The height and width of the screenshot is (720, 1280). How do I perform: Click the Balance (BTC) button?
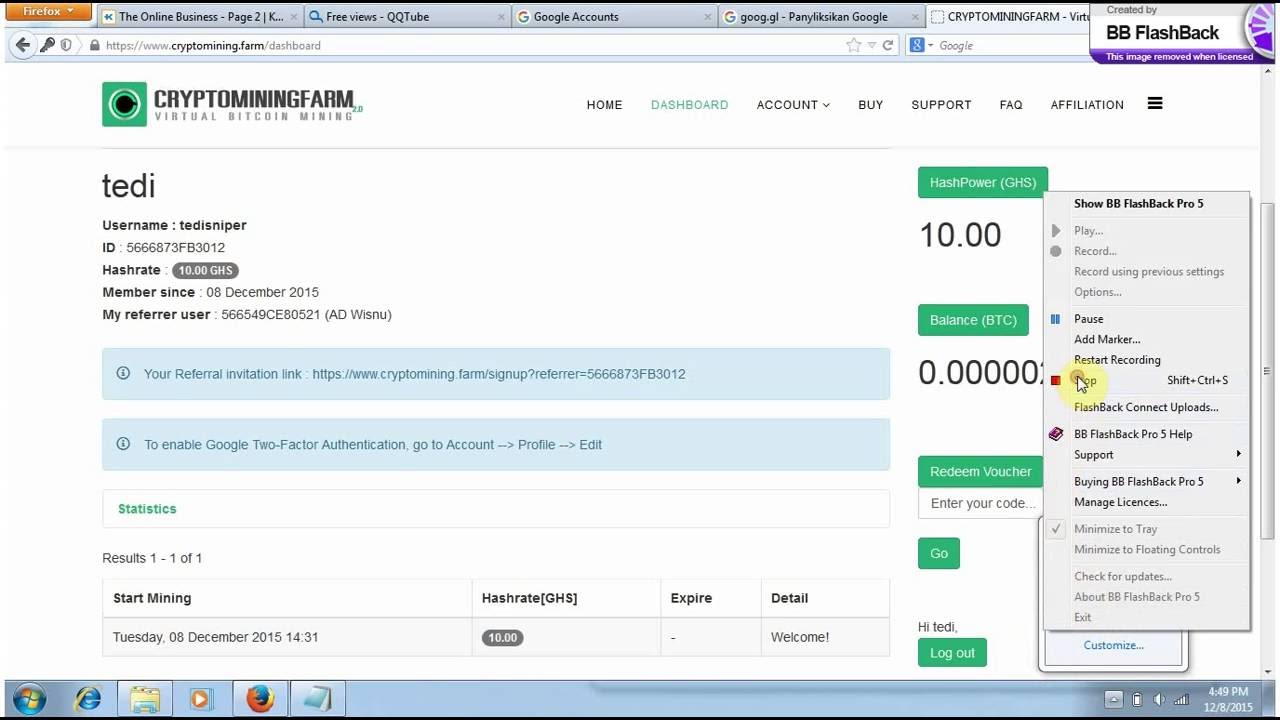pyautogui.click(x=973, y=320)
